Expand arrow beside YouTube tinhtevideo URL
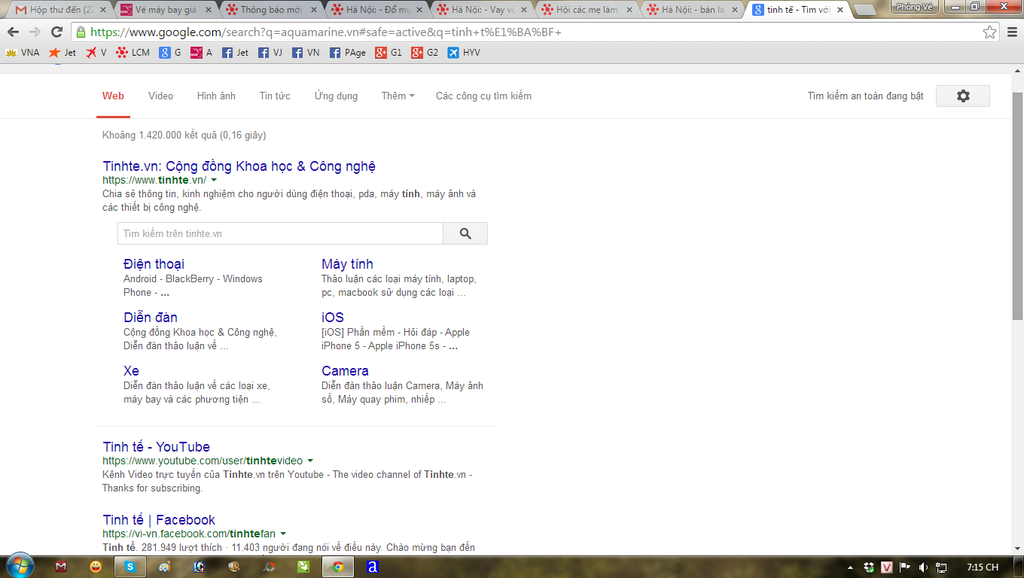Viewport: 1024px width, 578px height. pyautogui.click(x=311, y=461)
